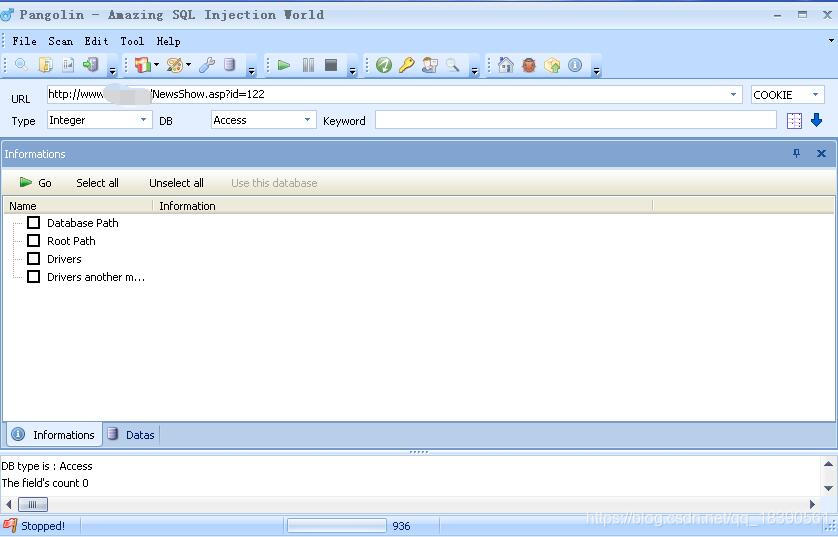
Task: Click the user with card toolbar icon
Action: [x=430, y=65]
